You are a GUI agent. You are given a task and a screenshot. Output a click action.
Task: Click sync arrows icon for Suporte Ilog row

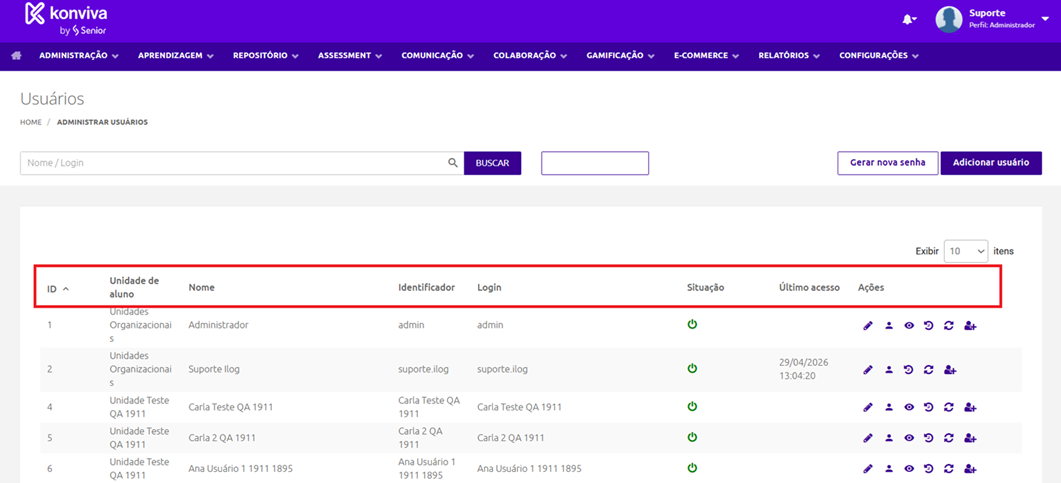point(929,370)
